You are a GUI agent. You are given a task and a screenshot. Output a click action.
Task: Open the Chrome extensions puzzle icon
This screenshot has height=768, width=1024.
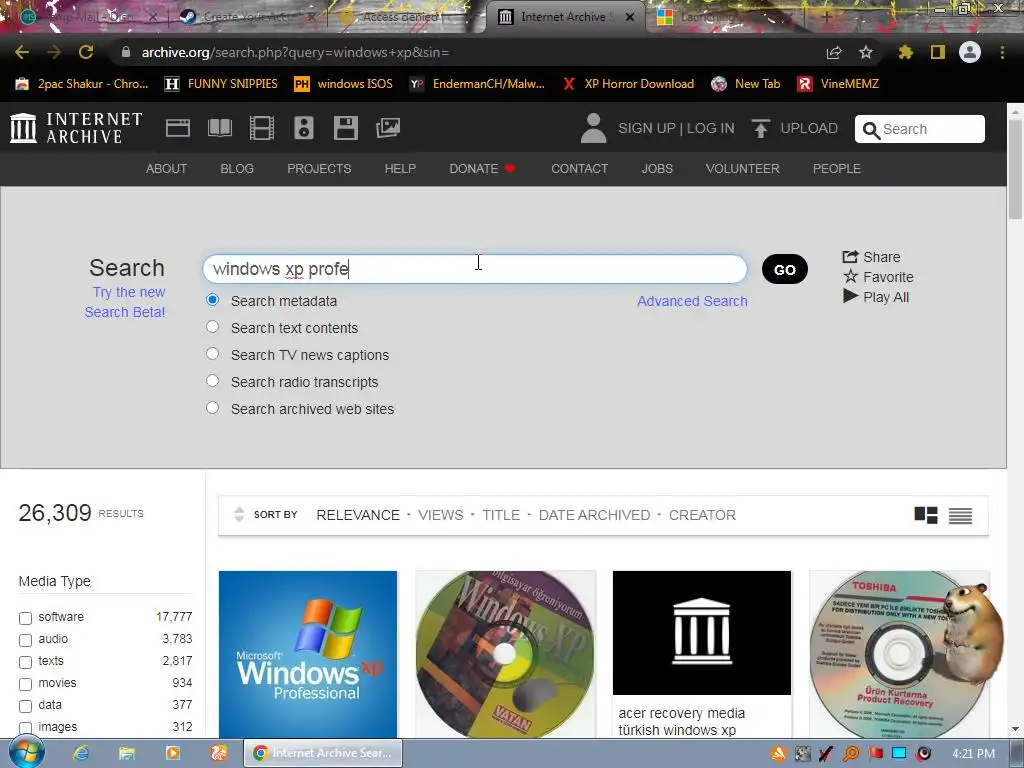coord(906,52)
